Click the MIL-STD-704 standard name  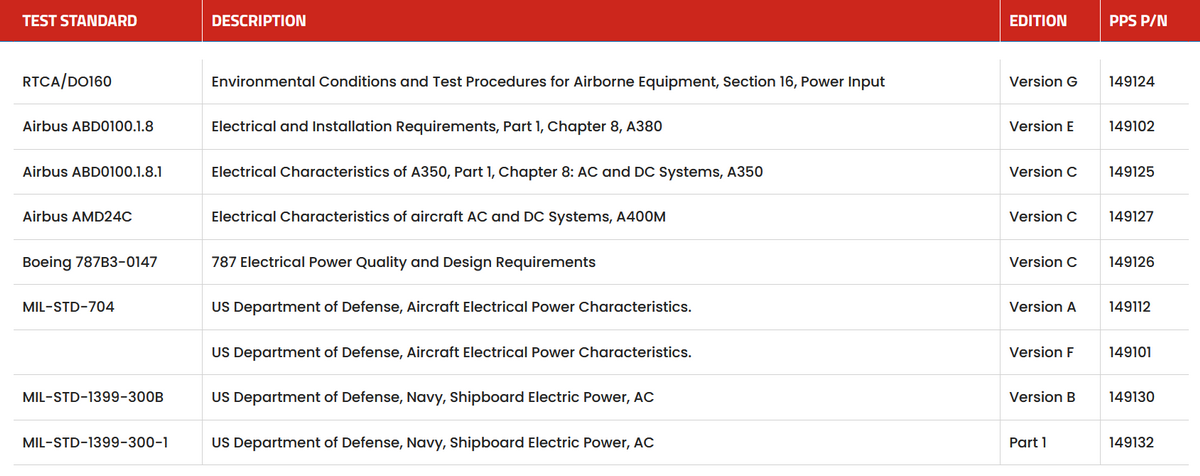coord(68,307)
